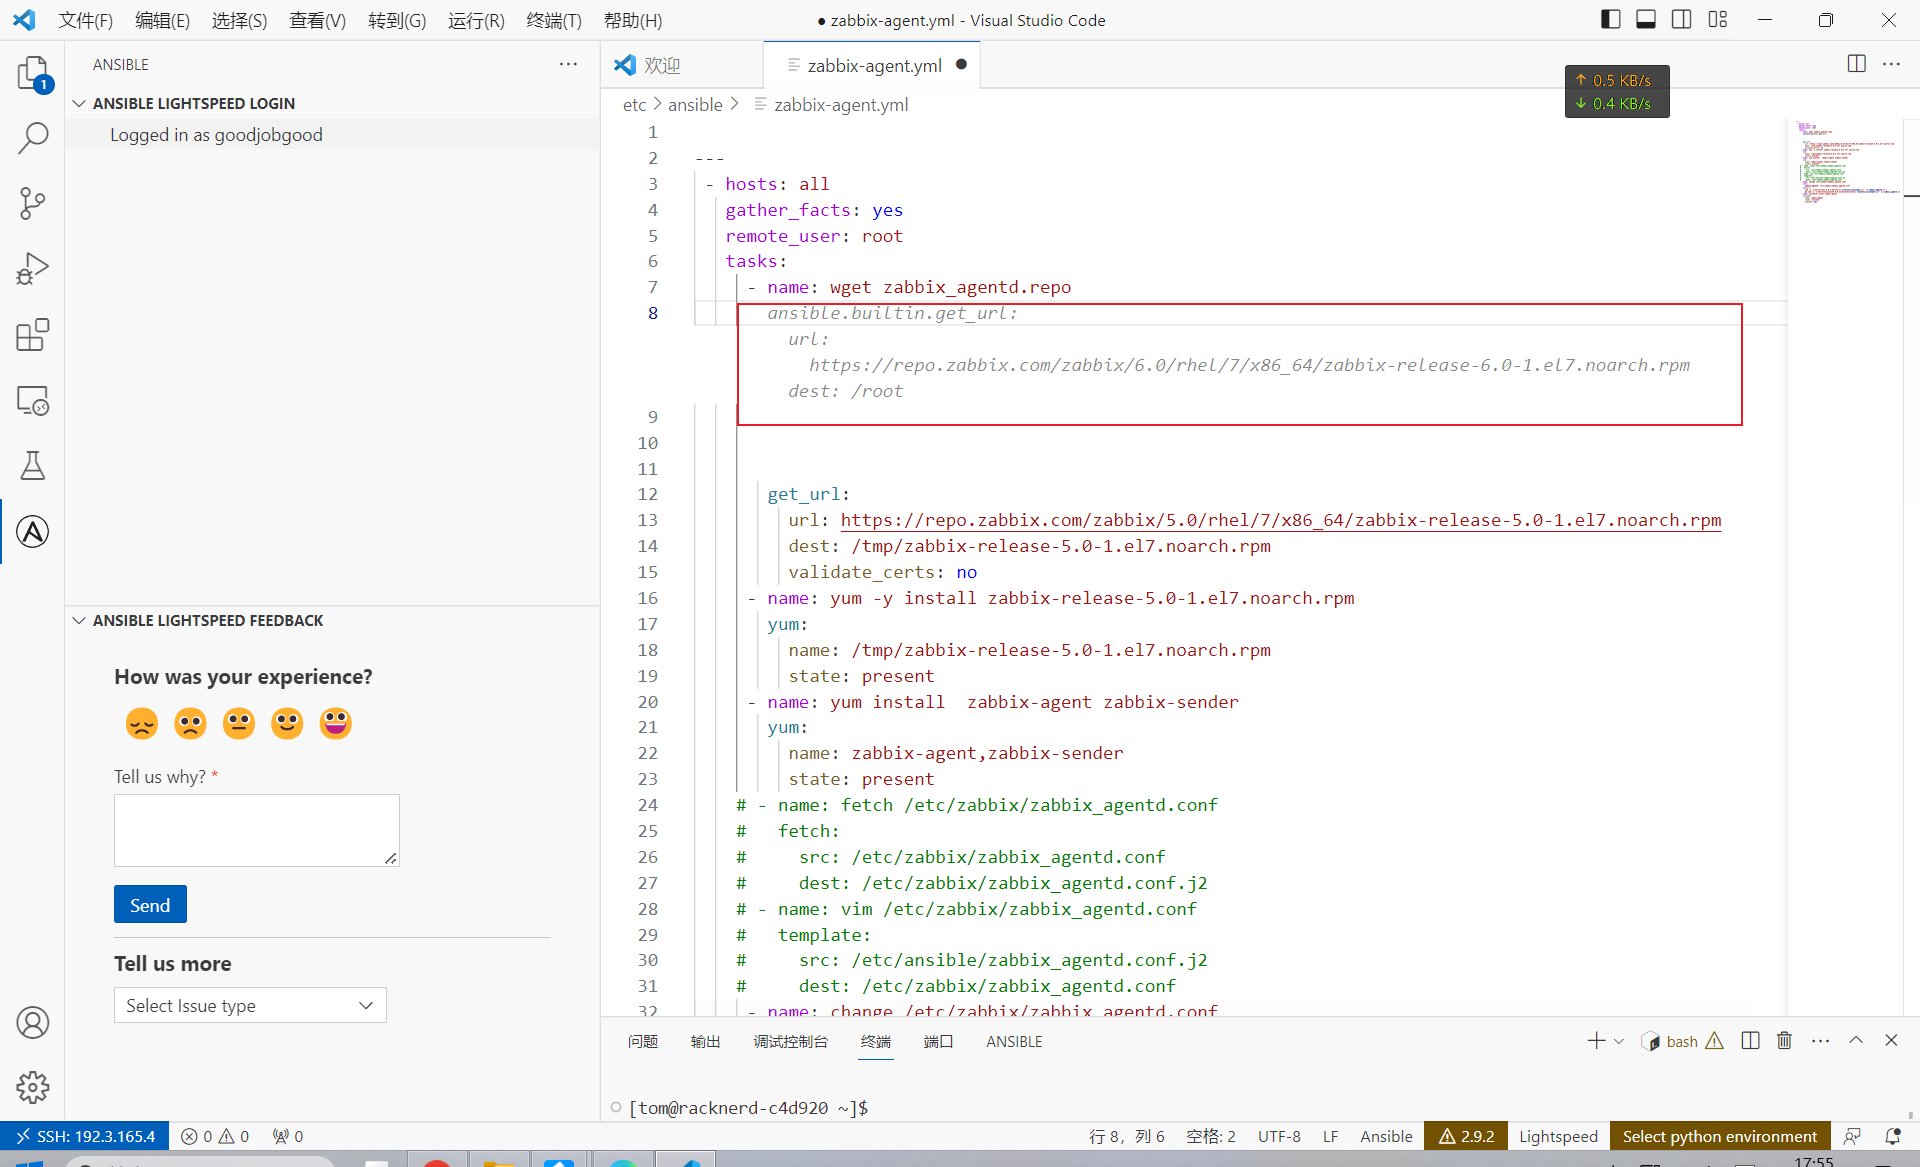The image size is (1920, 1167).
Task: Send the Lightspeed feedback
Action: [x=150, y=905]
